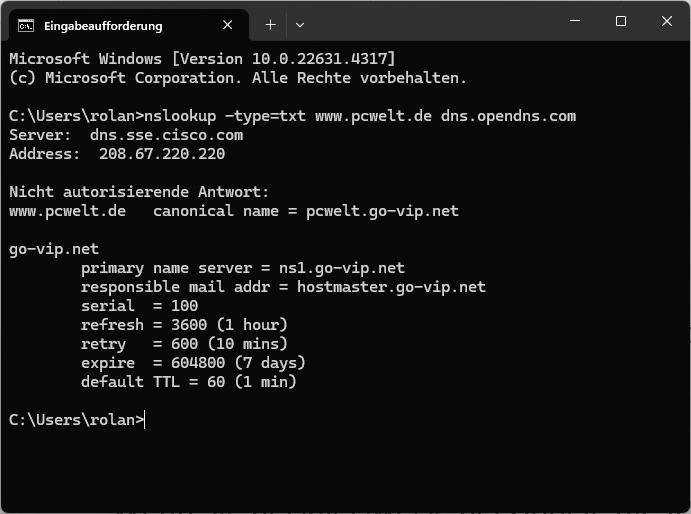This screenshot has height=514, width=691.
Task: Click the refresh = 3600 (1 hour) line
Action: 184,325
